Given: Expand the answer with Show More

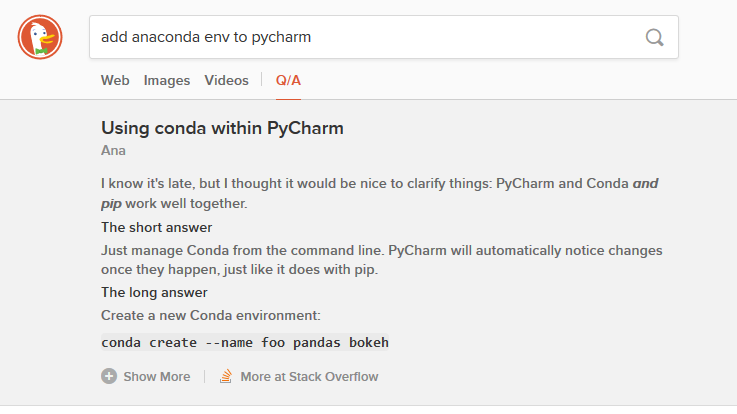Looking at the screenshot, I should pyautogui.click(x=156, y=377).
